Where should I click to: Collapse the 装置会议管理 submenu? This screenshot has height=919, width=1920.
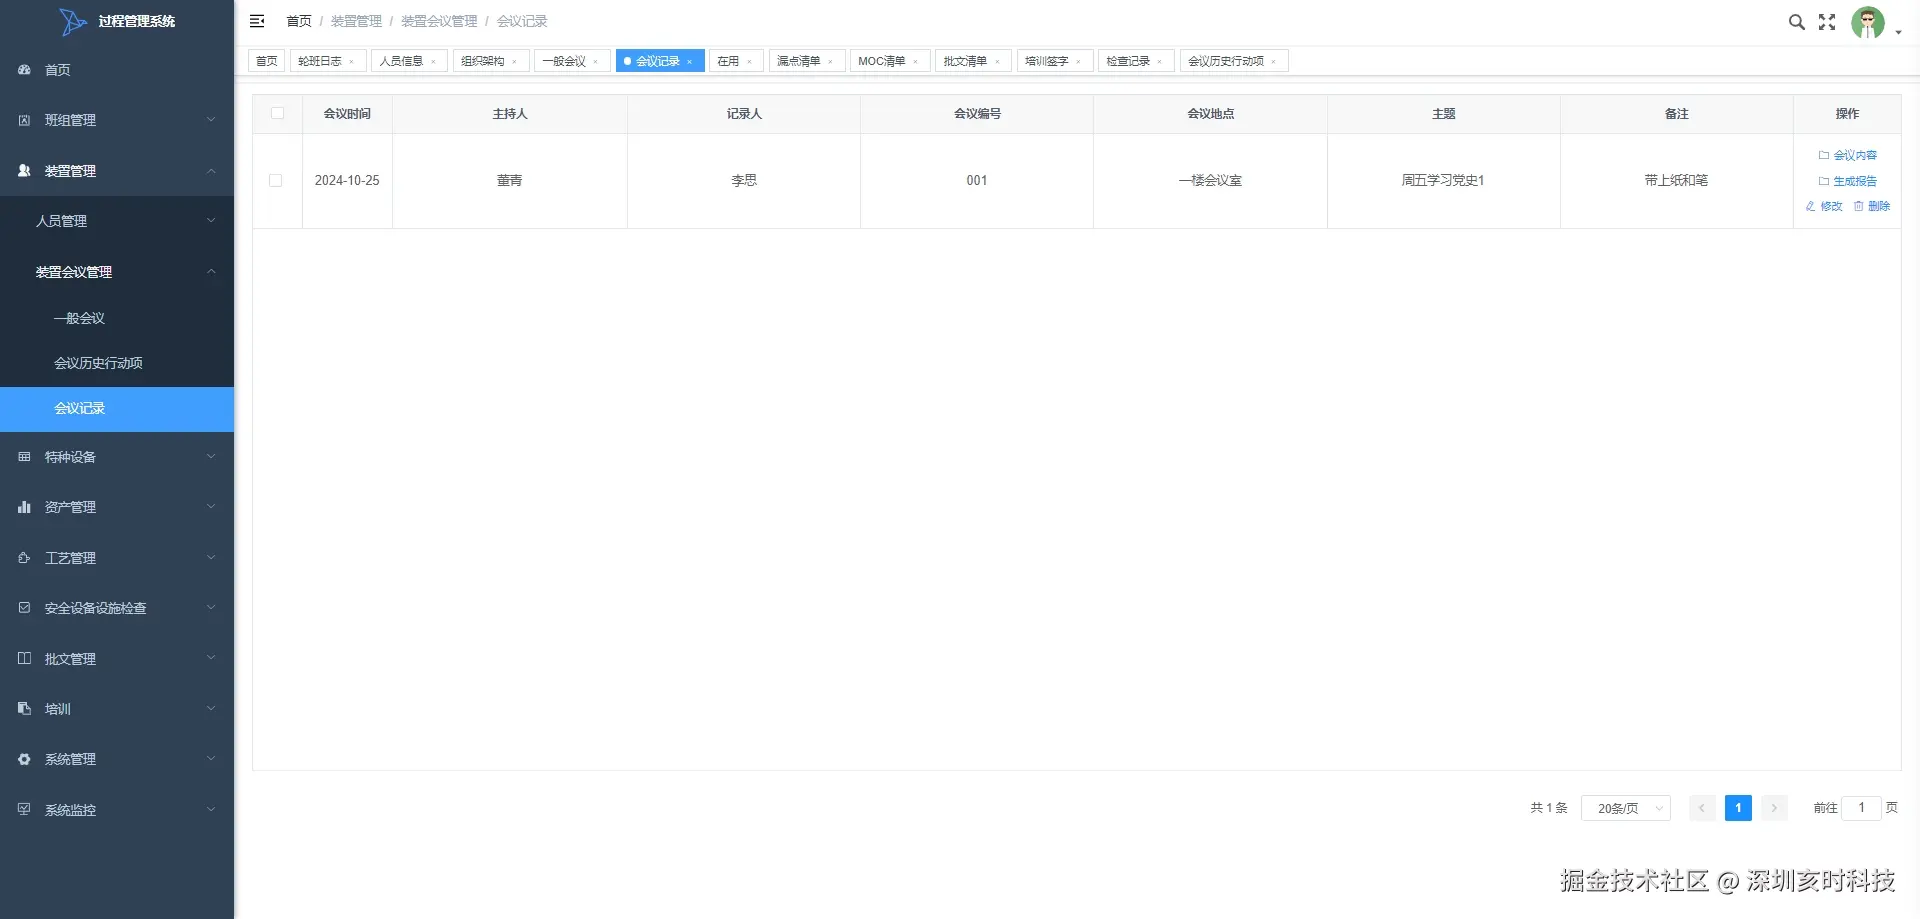(211, 272)
